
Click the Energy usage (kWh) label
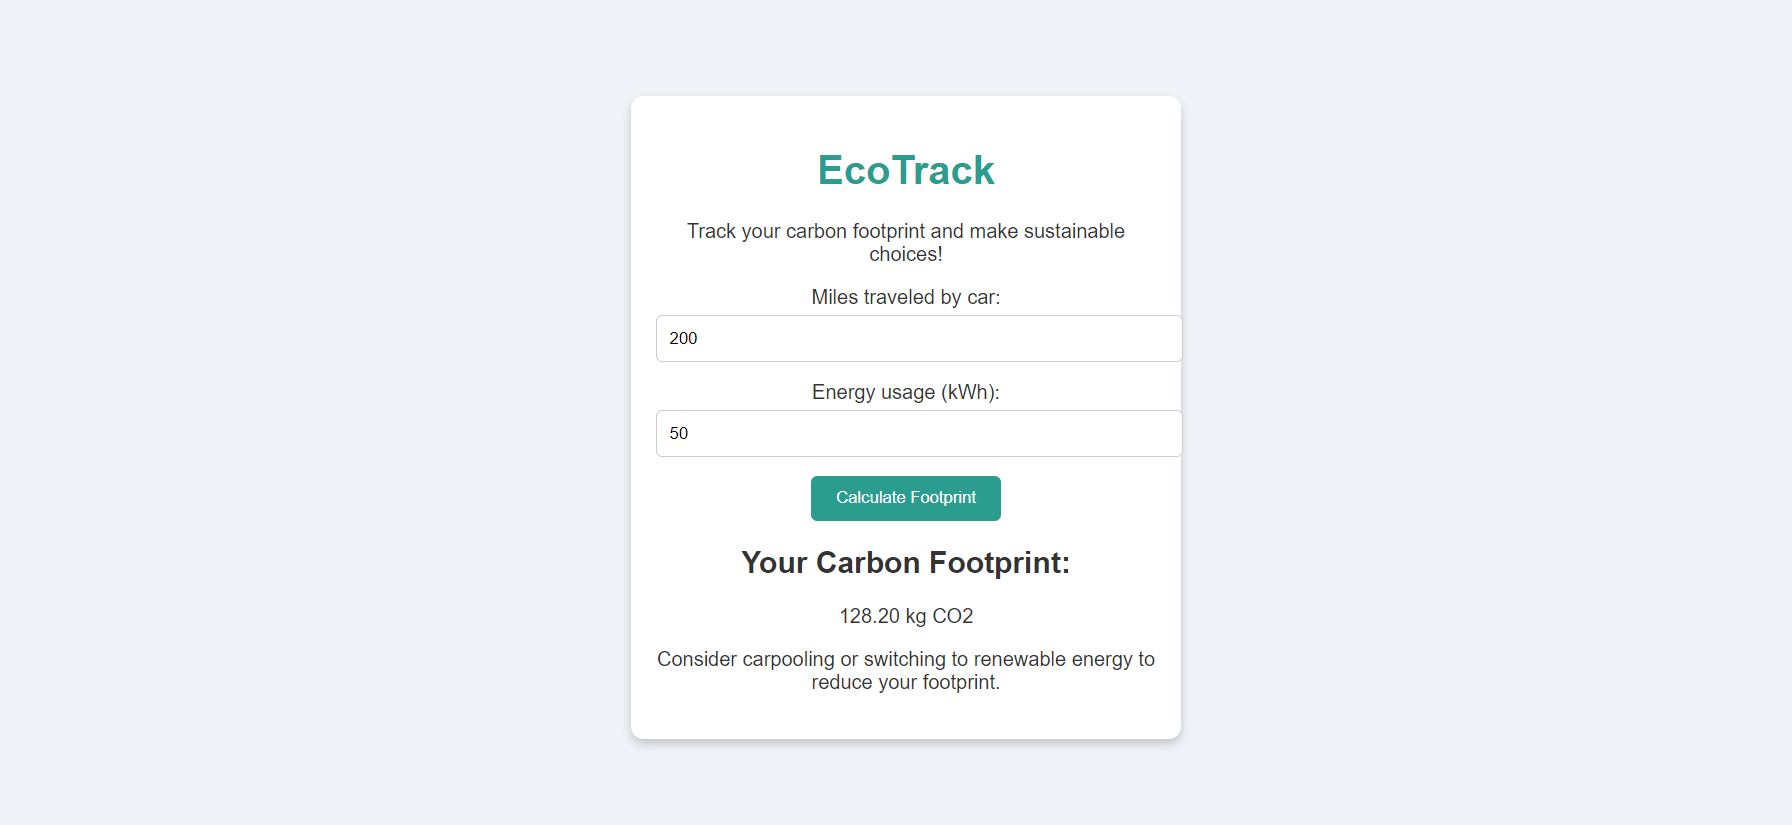[x=905, y=392]
